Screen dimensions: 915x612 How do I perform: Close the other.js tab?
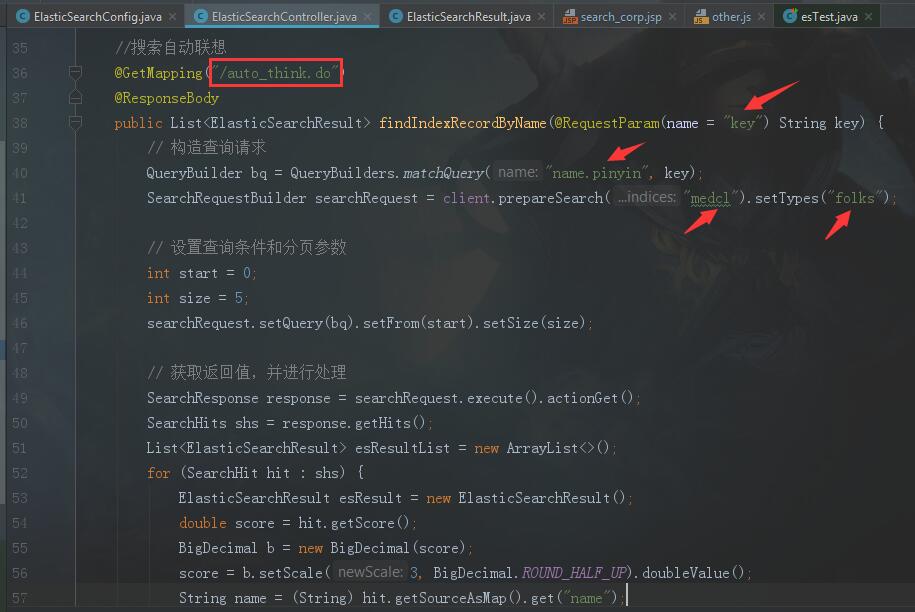tap(762, 17)
